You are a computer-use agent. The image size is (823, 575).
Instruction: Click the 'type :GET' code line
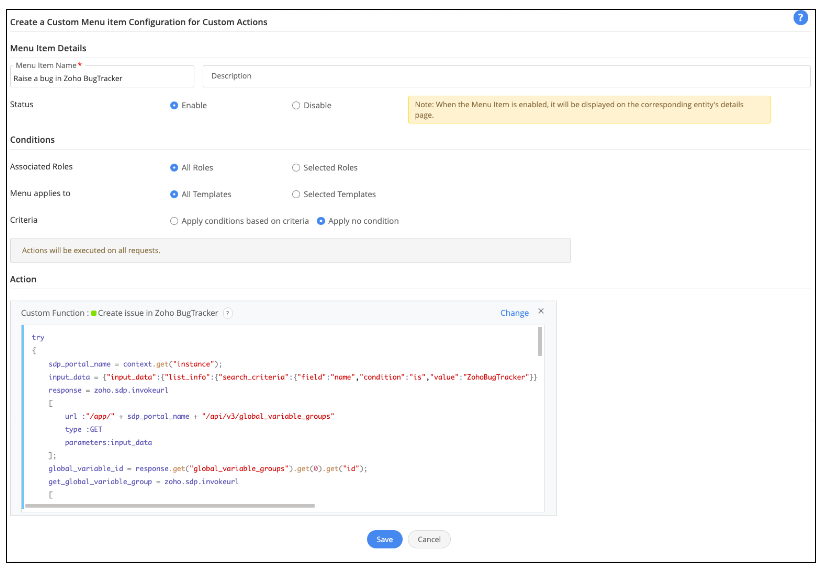83,429
